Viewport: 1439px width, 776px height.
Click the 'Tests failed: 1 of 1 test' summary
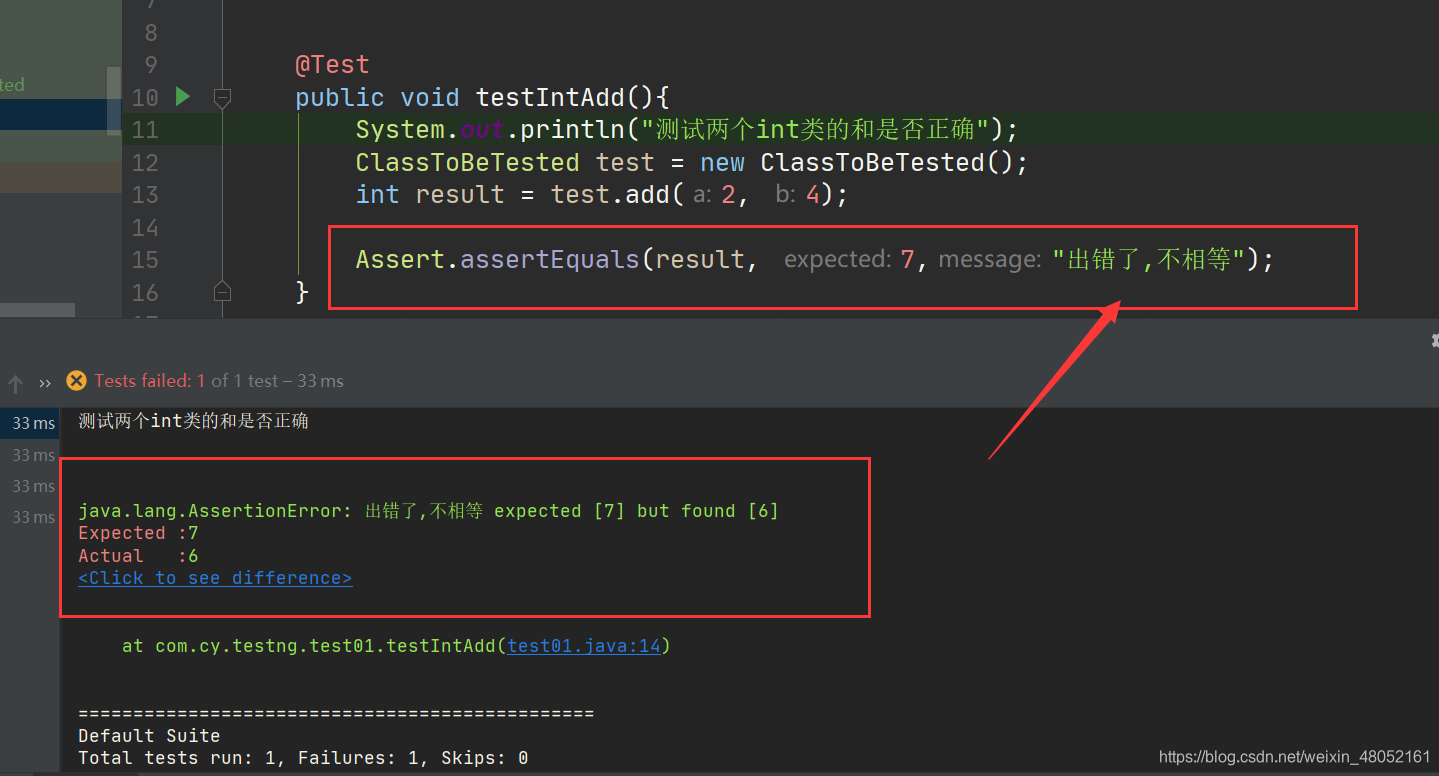click(x=219, y=381)
